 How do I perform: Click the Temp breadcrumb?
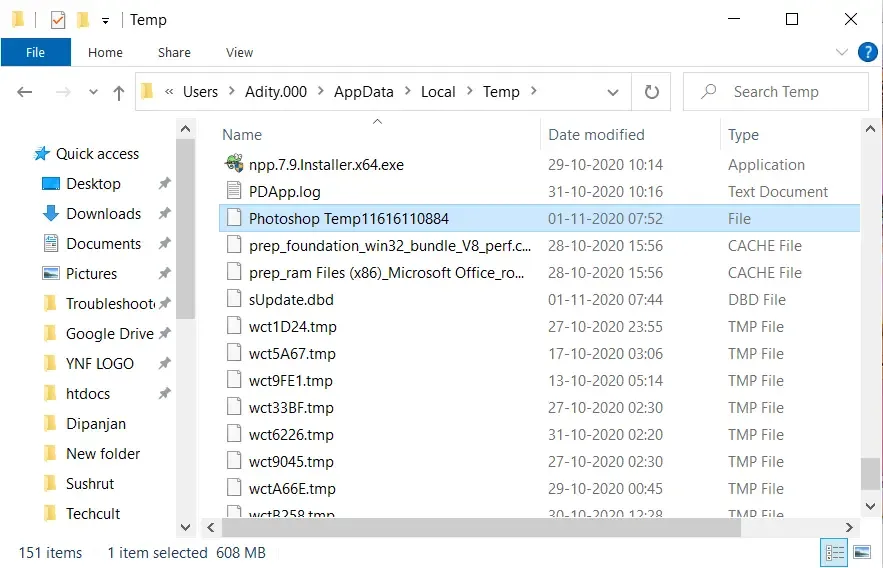coord(501,92)
